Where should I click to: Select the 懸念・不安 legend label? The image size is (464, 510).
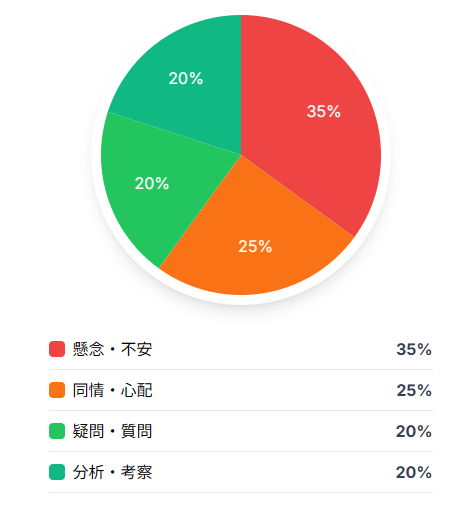pos(112,349)
